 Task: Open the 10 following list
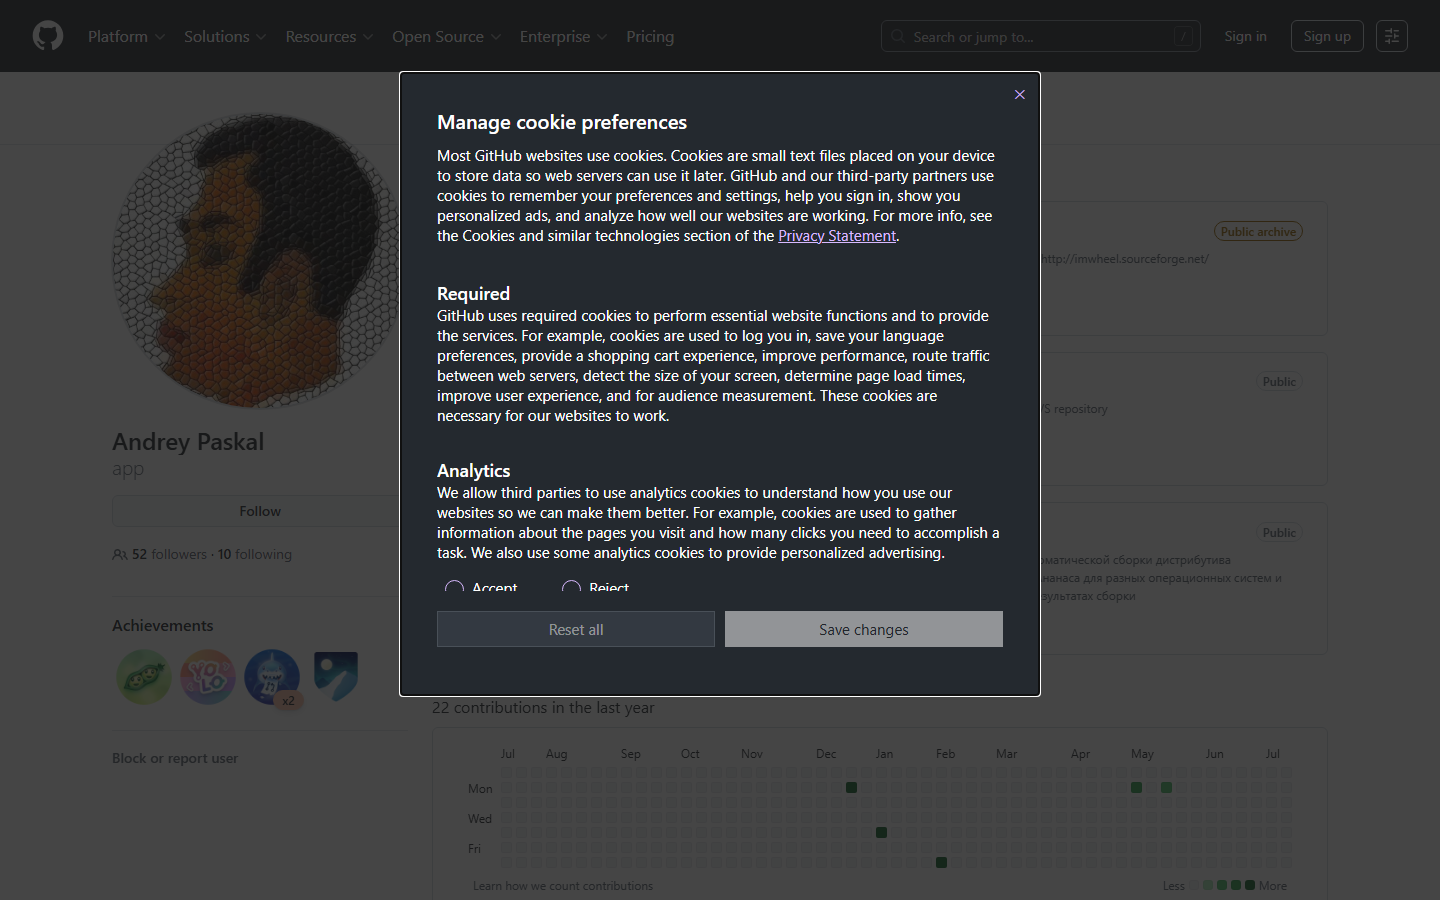click(255, 554)
